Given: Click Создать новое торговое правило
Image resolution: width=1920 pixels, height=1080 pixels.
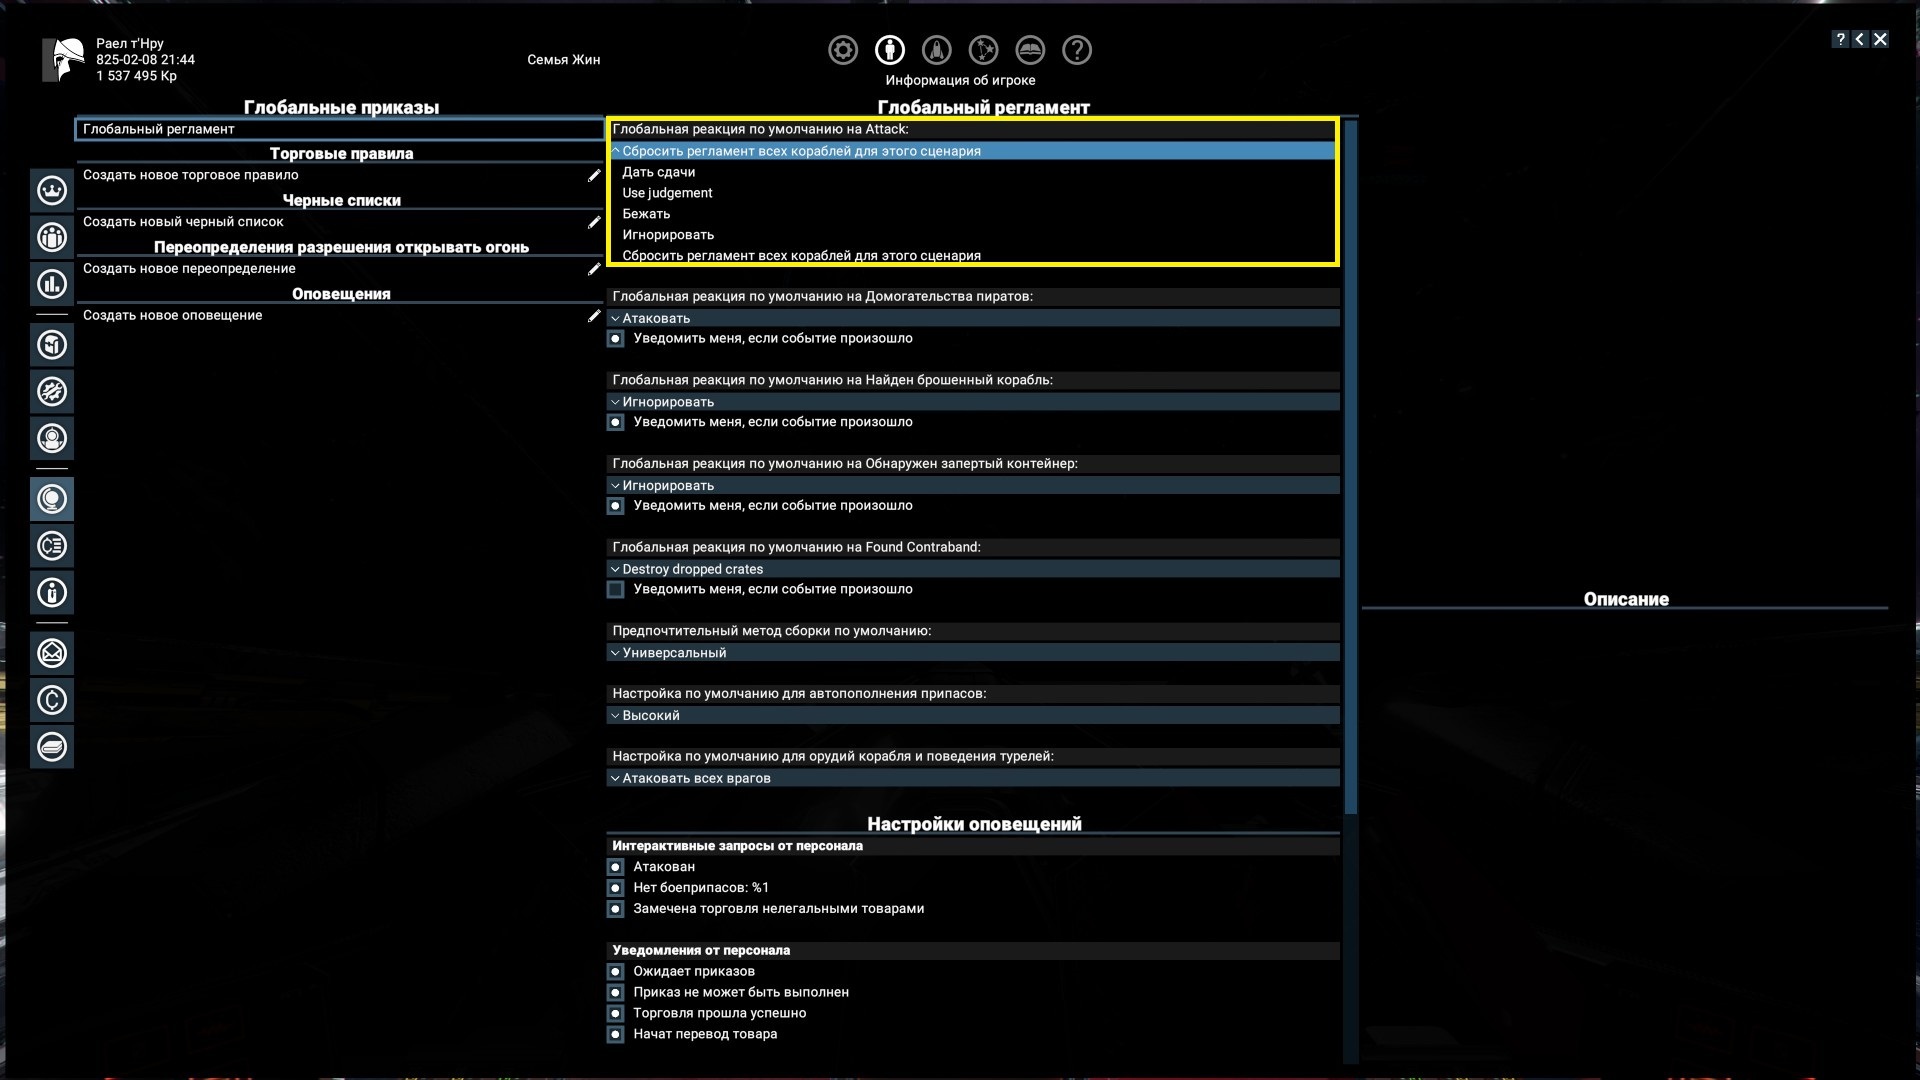Looking at the screenshot, I should 190,175.
